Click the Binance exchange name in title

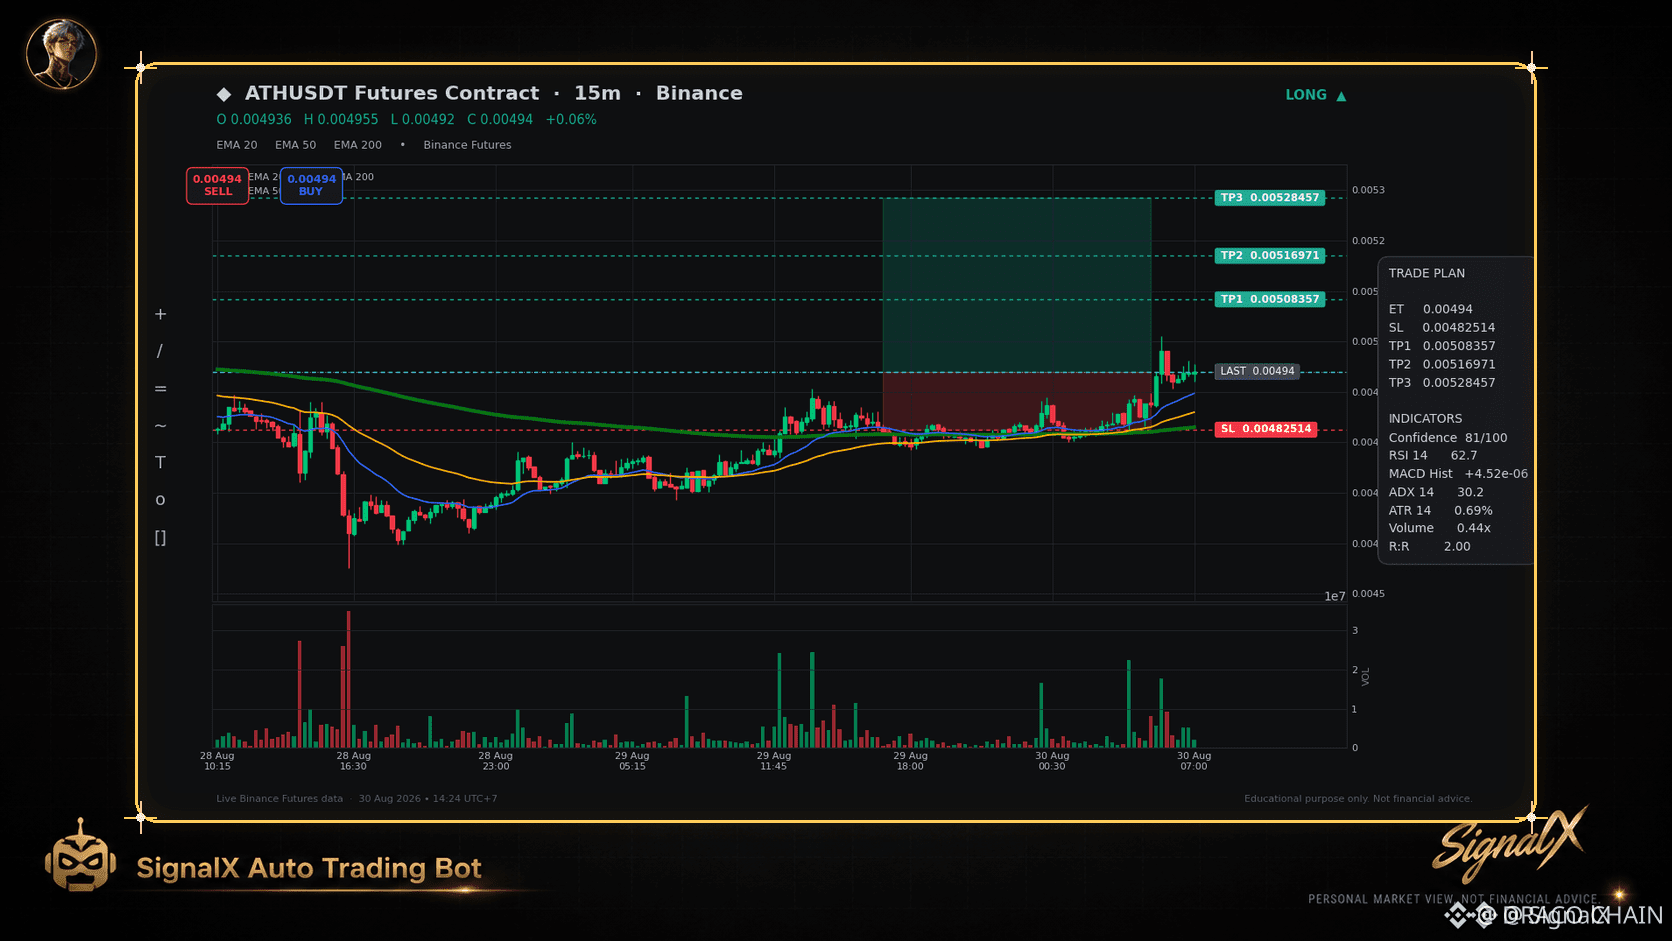[699, 93]
